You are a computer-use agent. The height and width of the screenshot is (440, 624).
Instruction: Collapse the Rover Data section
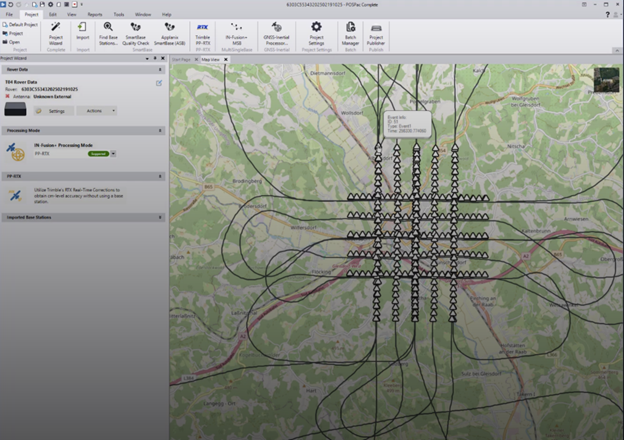160,69
